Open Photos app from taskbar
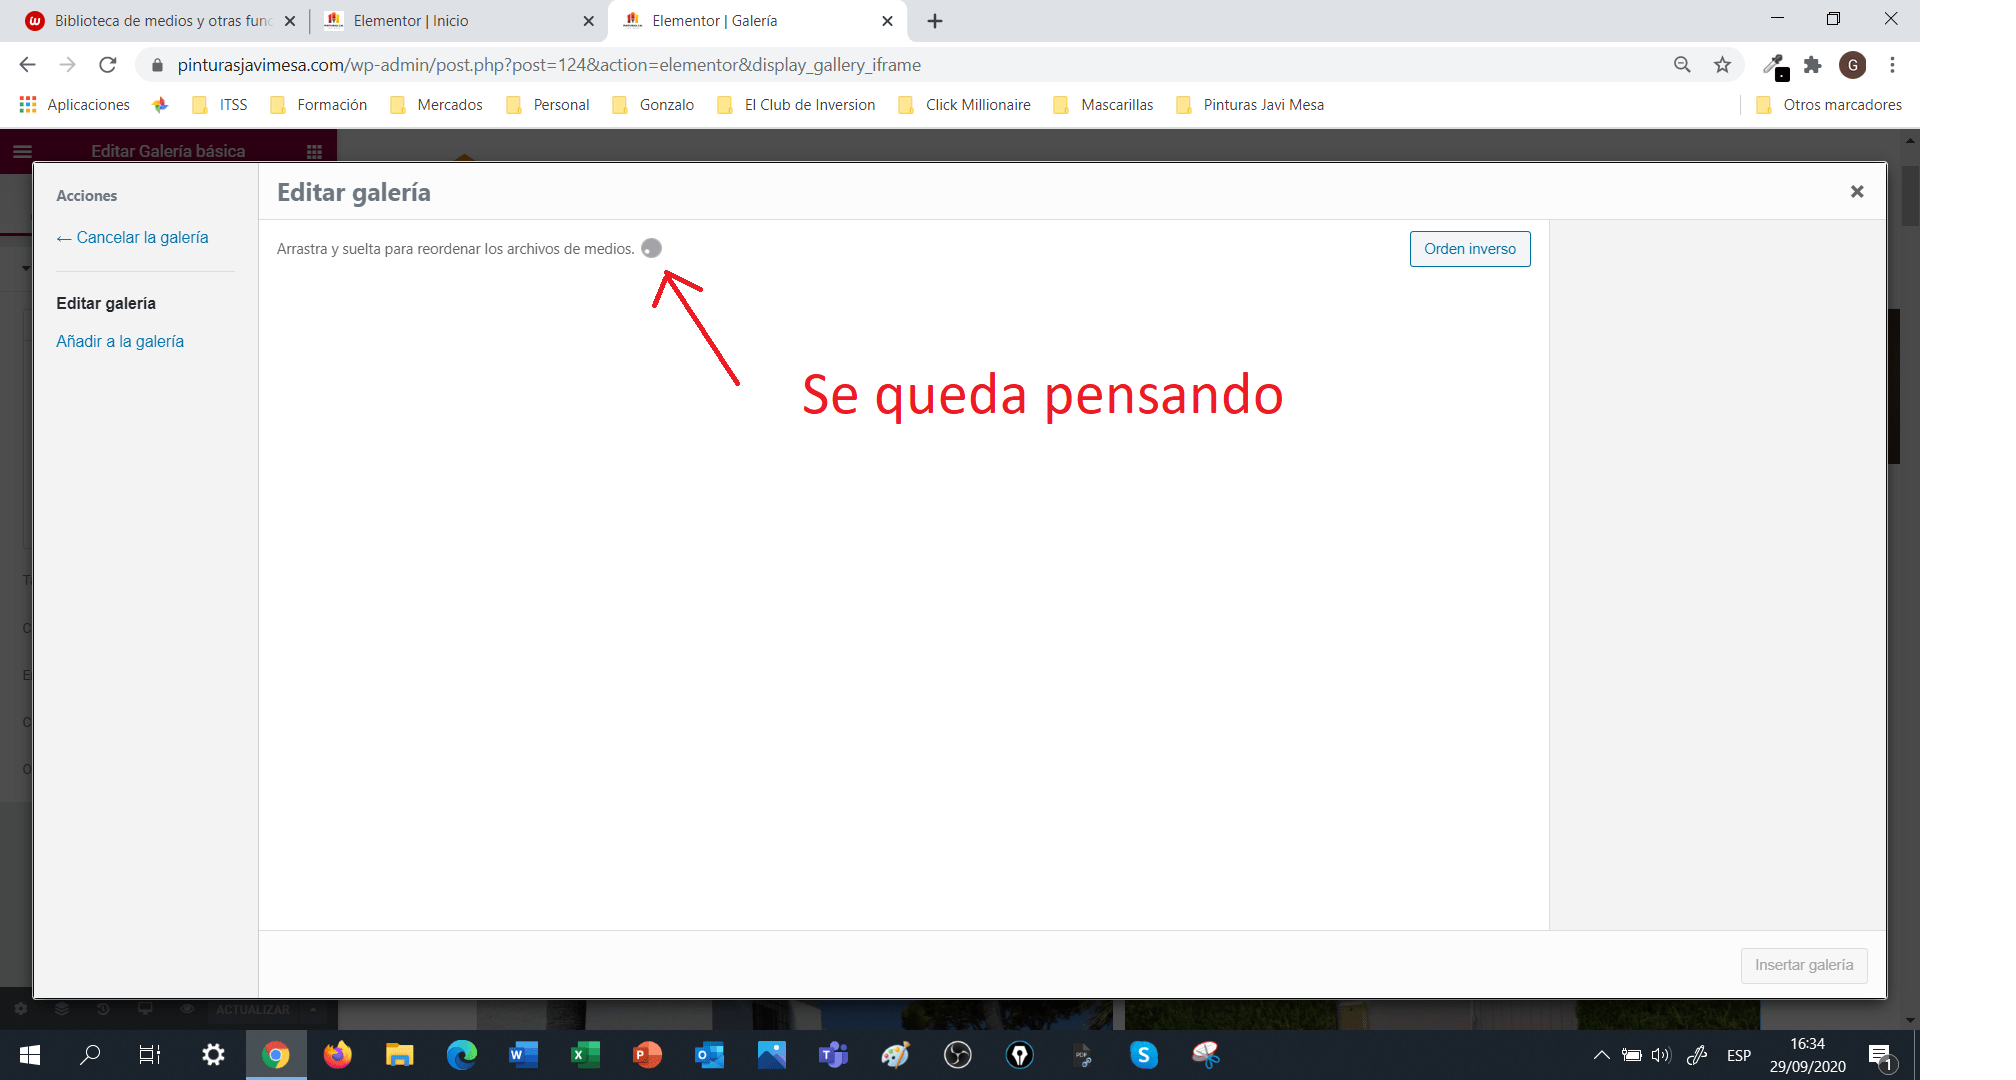2016x1080 pixels. [x=771, y=1055]
